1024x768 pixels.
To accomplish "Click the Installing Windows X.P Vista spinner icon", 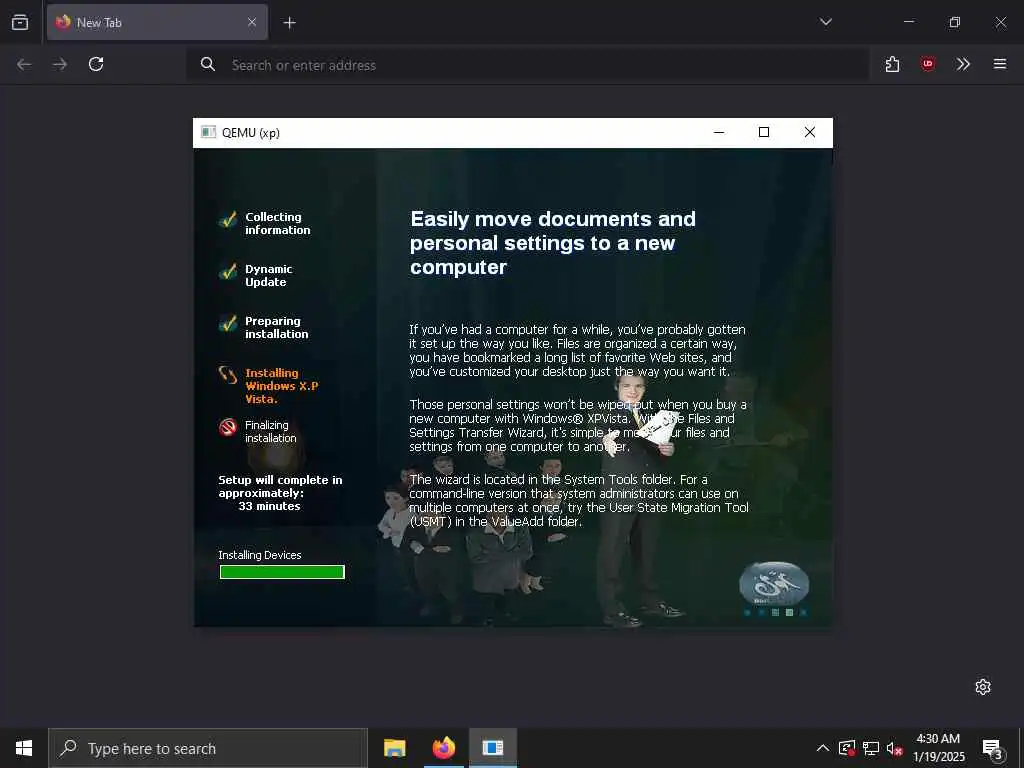I will 228,375.
